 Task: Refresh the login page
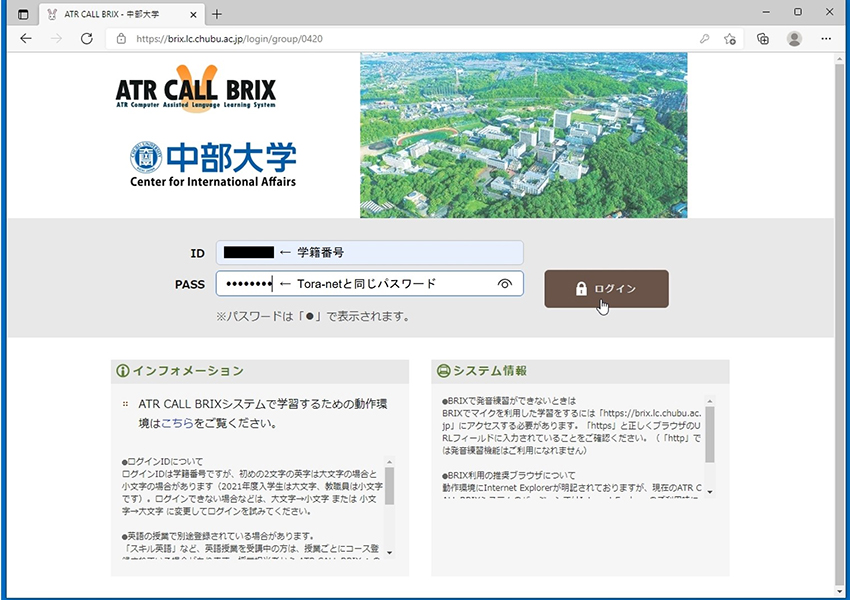click(87, 38)
